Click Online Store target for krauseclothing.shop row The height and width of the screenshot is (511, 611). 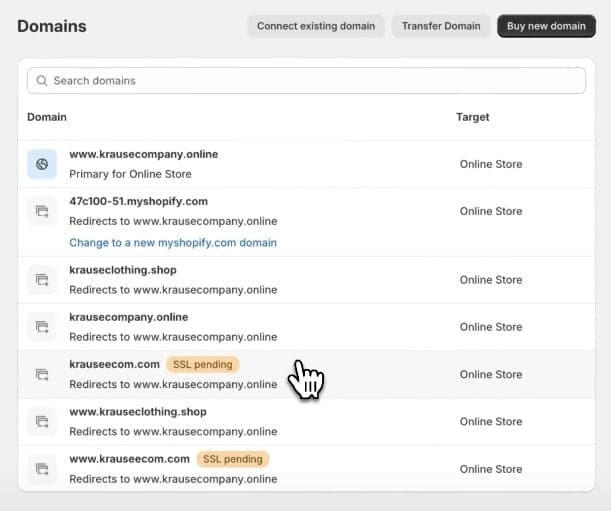pos(491,280)
